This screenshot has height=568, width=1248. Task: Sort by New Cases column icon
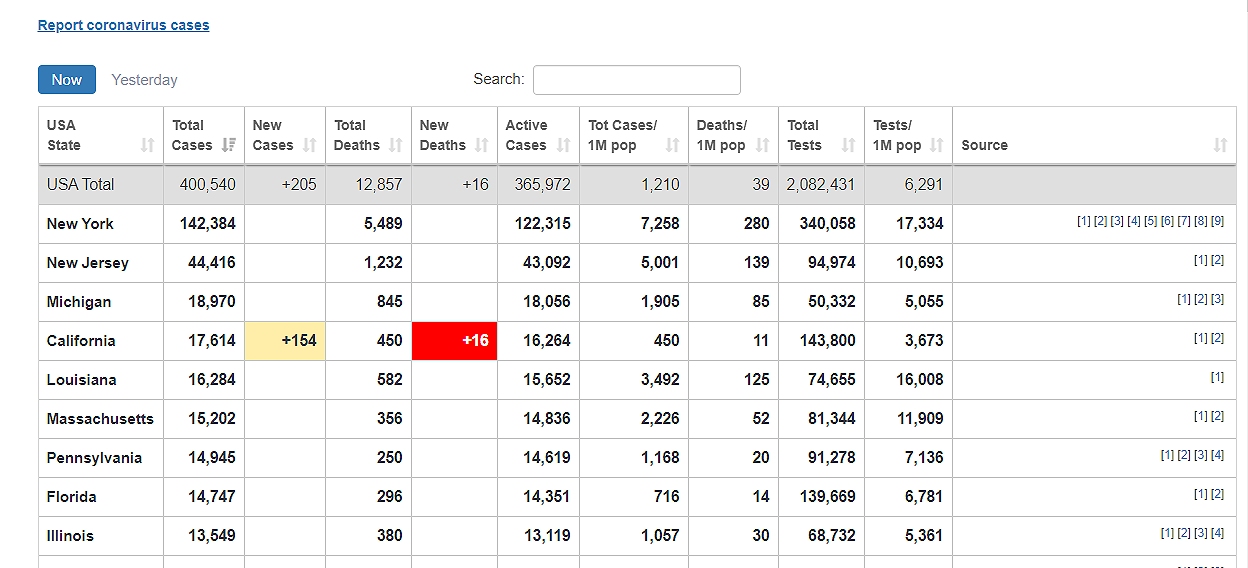[309, 146]
